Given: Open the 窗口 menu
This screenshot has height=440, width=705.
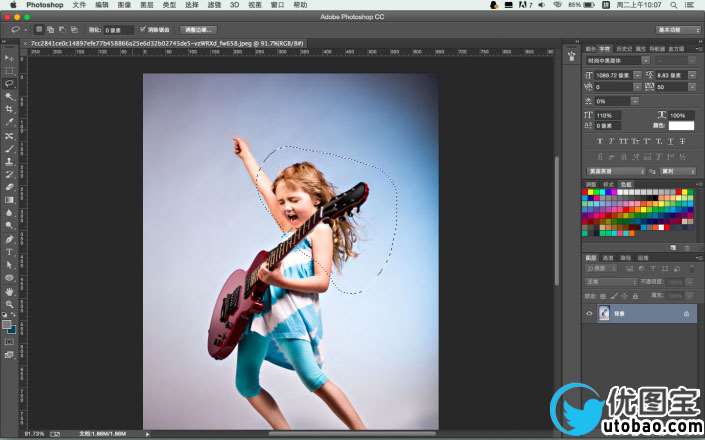Looking at the screenshot, I should [277, 5].
